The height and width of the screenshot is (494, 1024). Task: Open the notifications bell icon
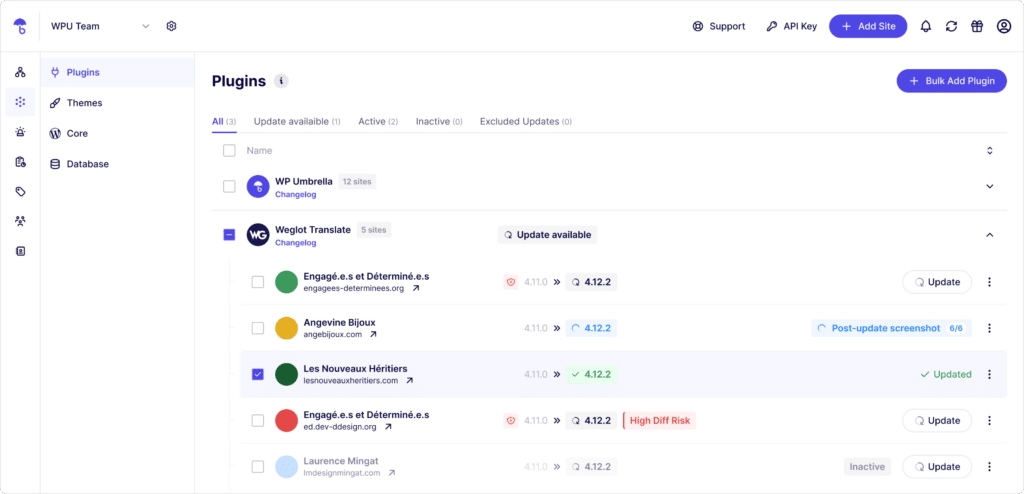click(x=925, y=26)
